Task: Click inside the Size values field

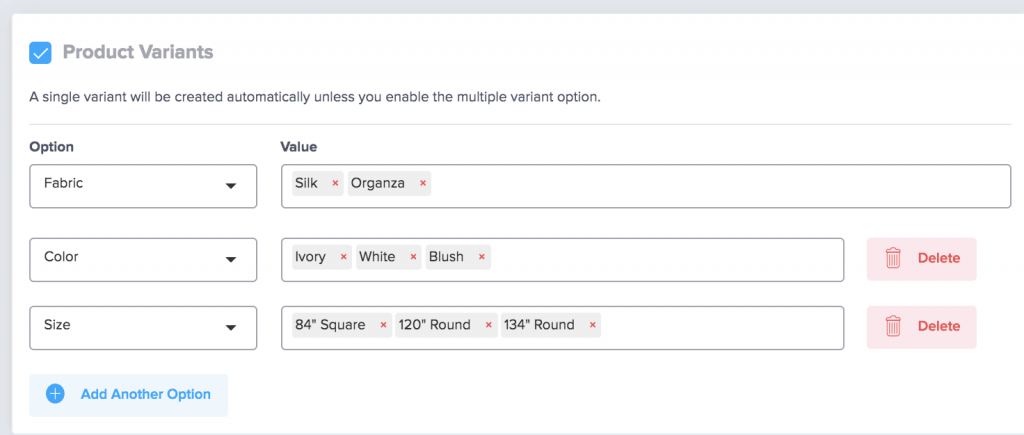Action: tap(720, 327)
